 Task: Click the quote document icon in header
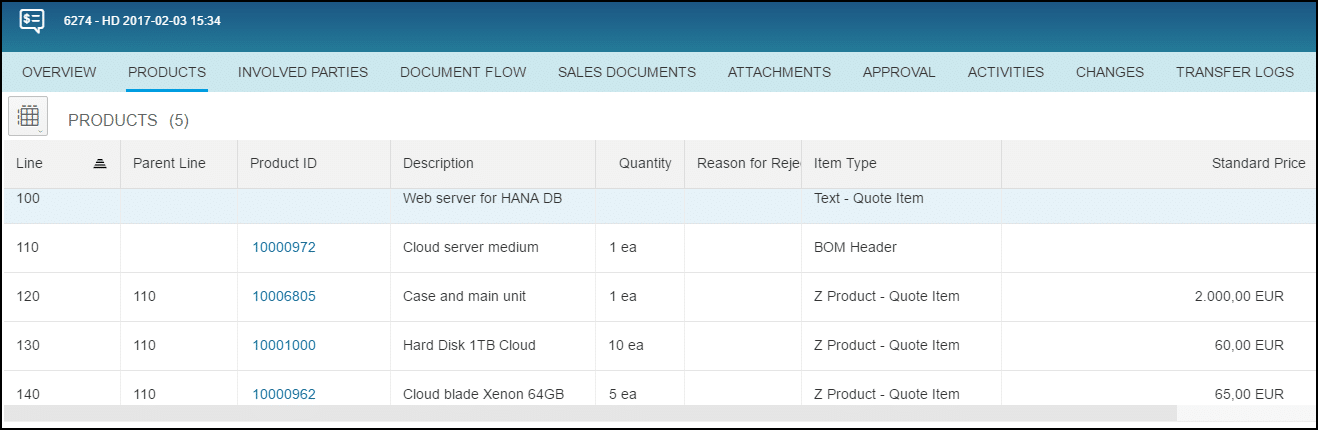point(33,21)
